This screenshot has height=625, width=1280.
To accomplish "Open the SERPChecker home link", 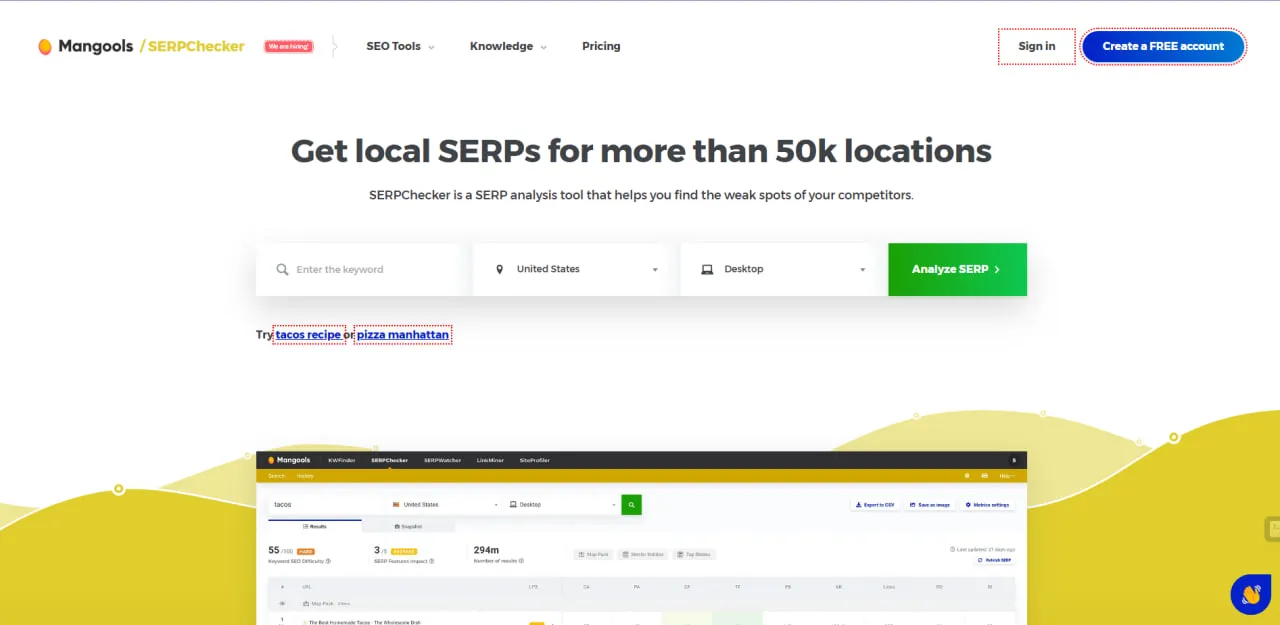I will (x=192, y=46).
